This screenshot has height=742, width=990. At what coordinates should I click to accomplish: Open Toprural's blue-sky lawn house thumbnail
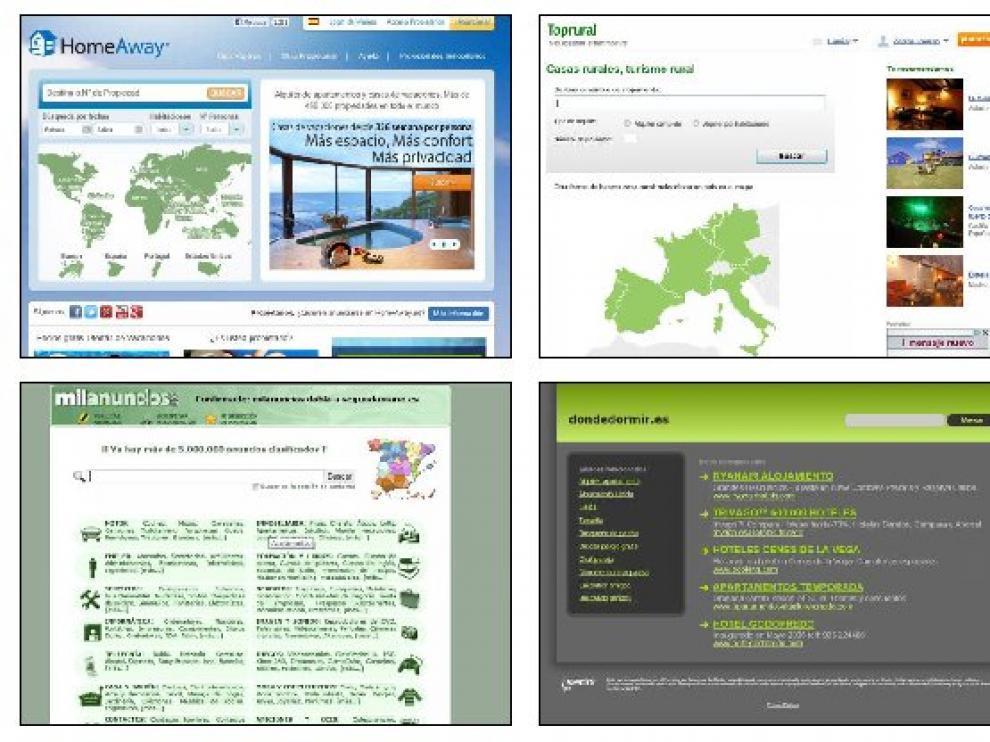coord(924,163)
